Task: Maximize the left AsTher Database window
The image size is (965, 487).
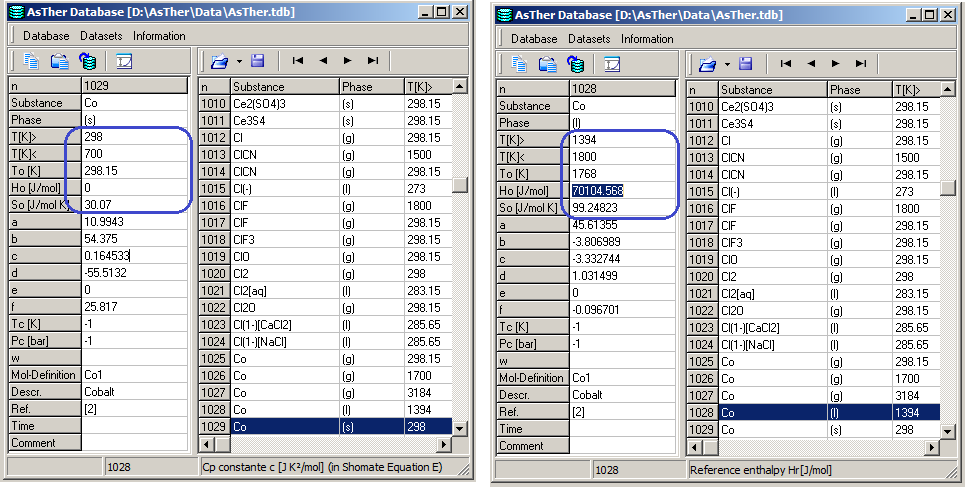Action: 442,12
